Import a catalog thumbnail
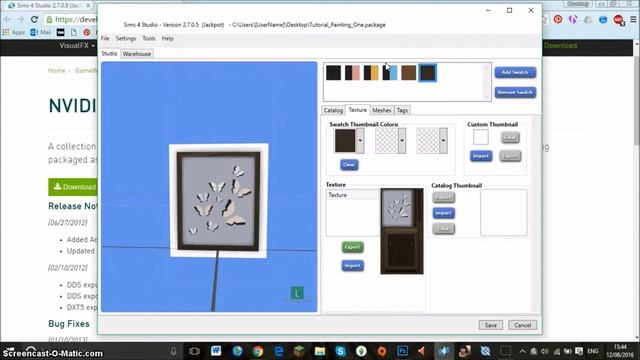The height and width of the screenshot is (360, 640). point(443,213)
